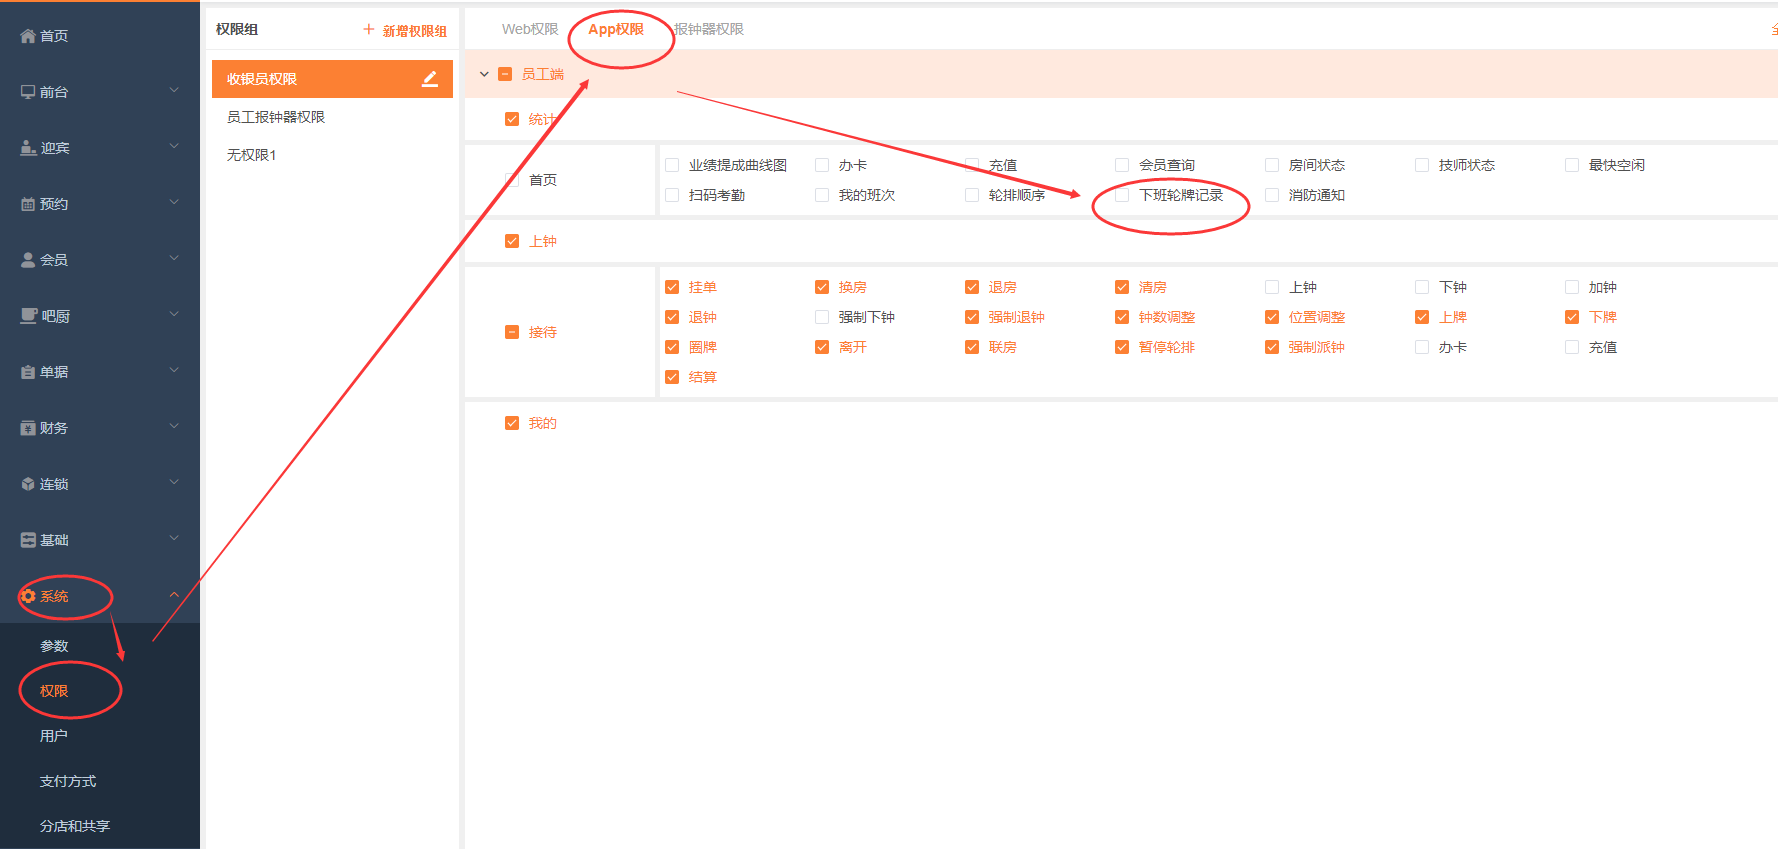1778x849 pixels.
Task: Click the monitor icon beside 前台
Action: coord(28,92)
